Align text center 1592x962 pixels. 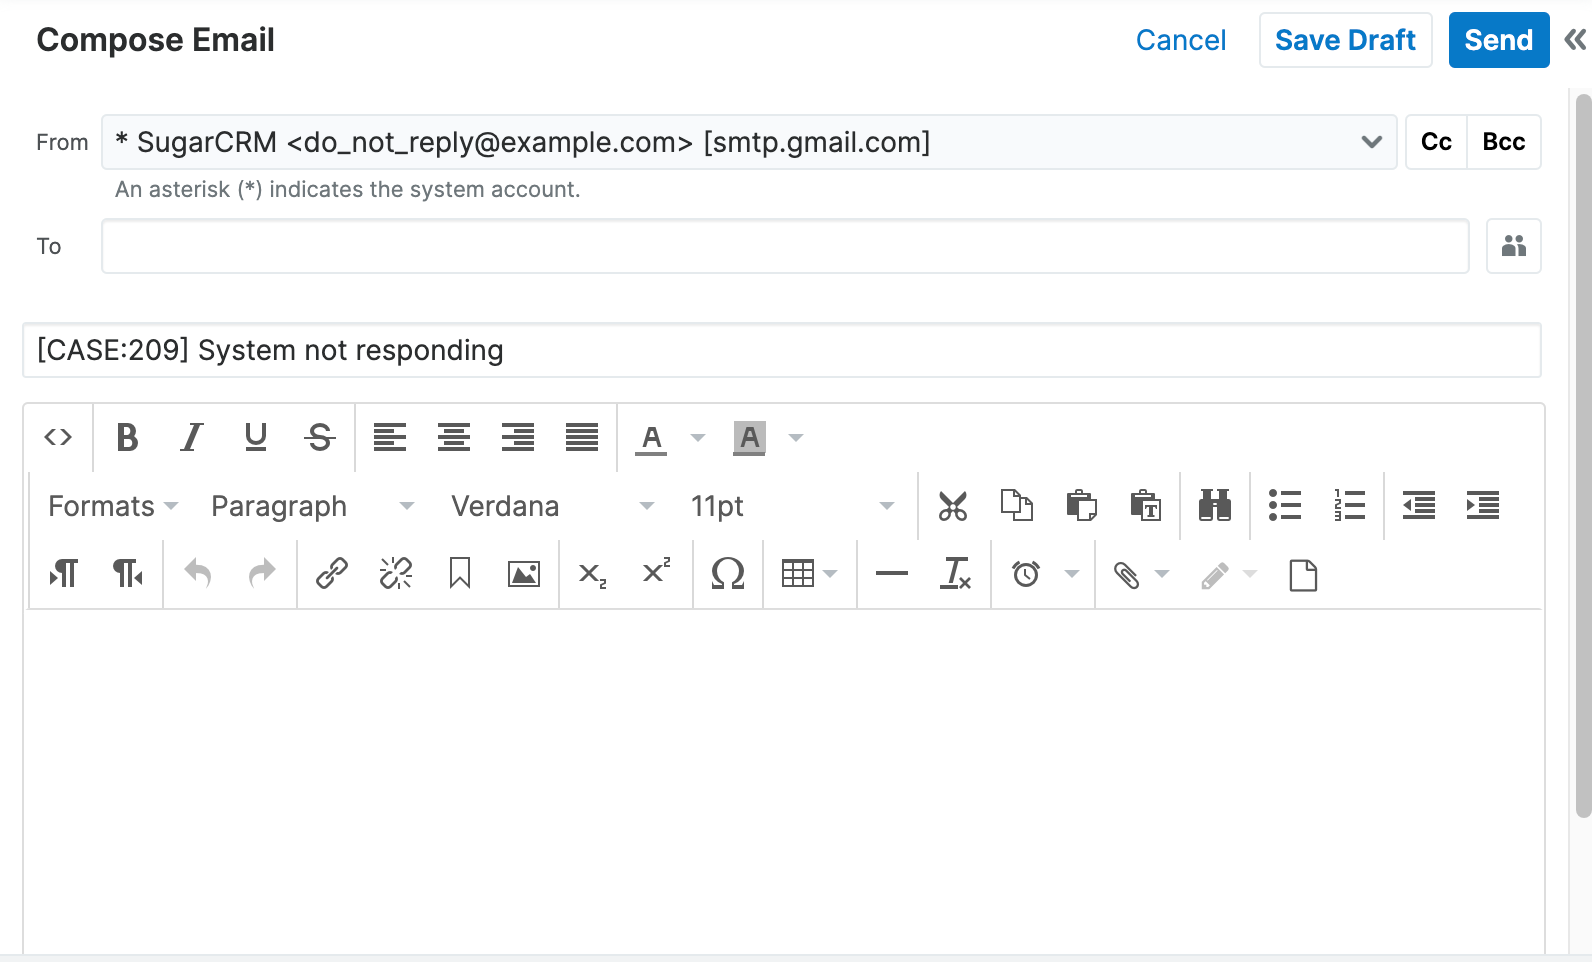[453, 437]
